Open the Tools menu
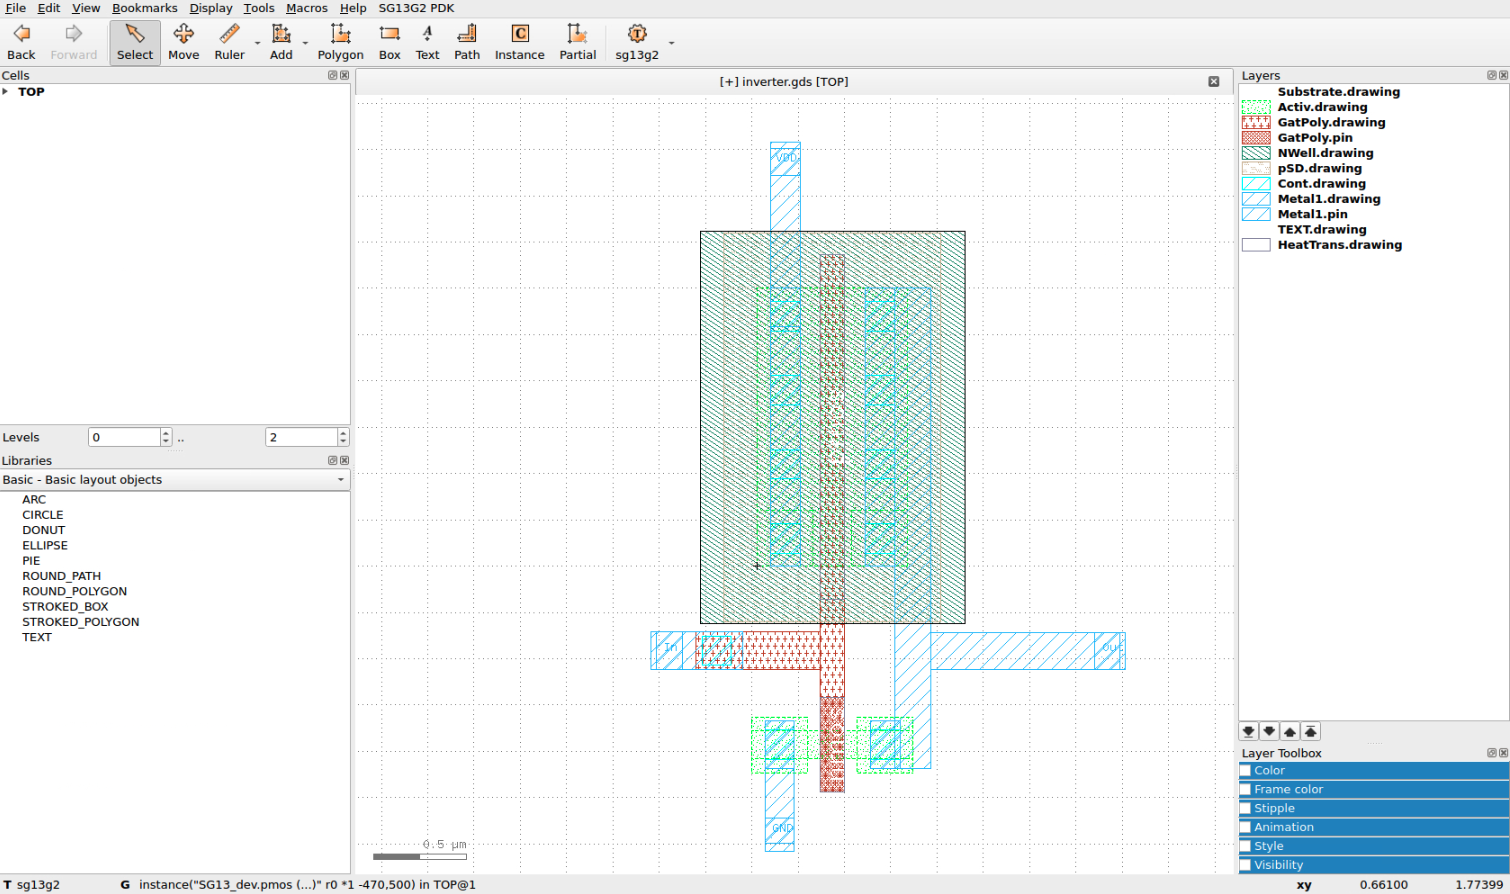 pyautogui.click(x=259, y=8)
